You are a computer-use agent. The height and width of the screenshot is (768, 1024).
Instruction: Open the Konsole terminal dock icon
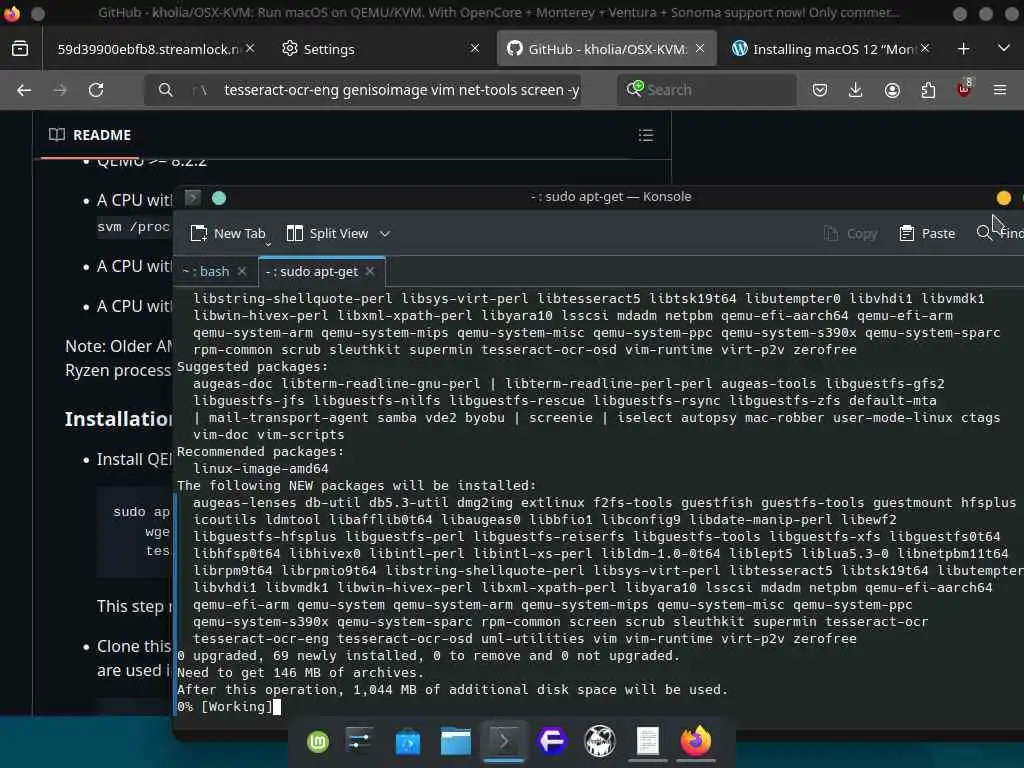504,741
